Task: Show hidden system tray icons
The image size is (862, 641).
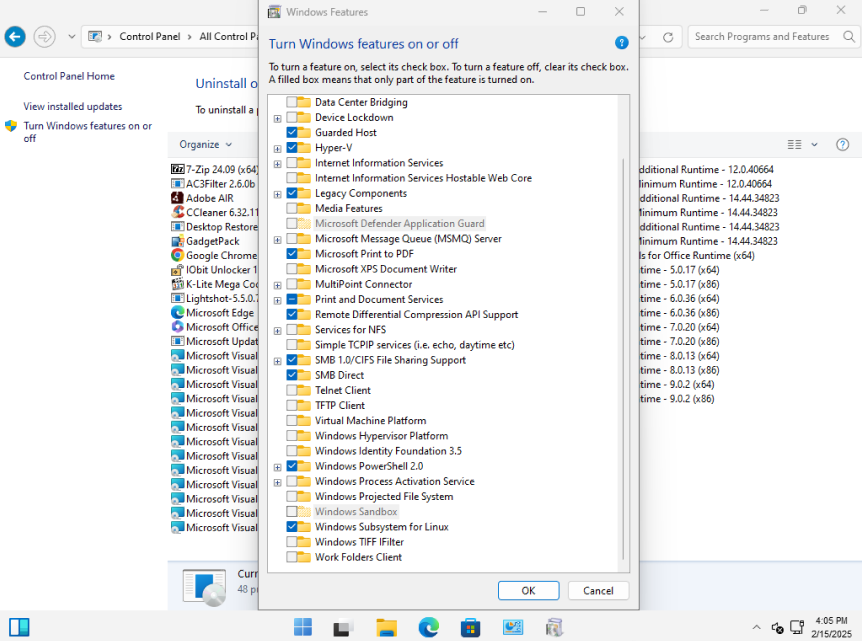Action: pos(756,627)
